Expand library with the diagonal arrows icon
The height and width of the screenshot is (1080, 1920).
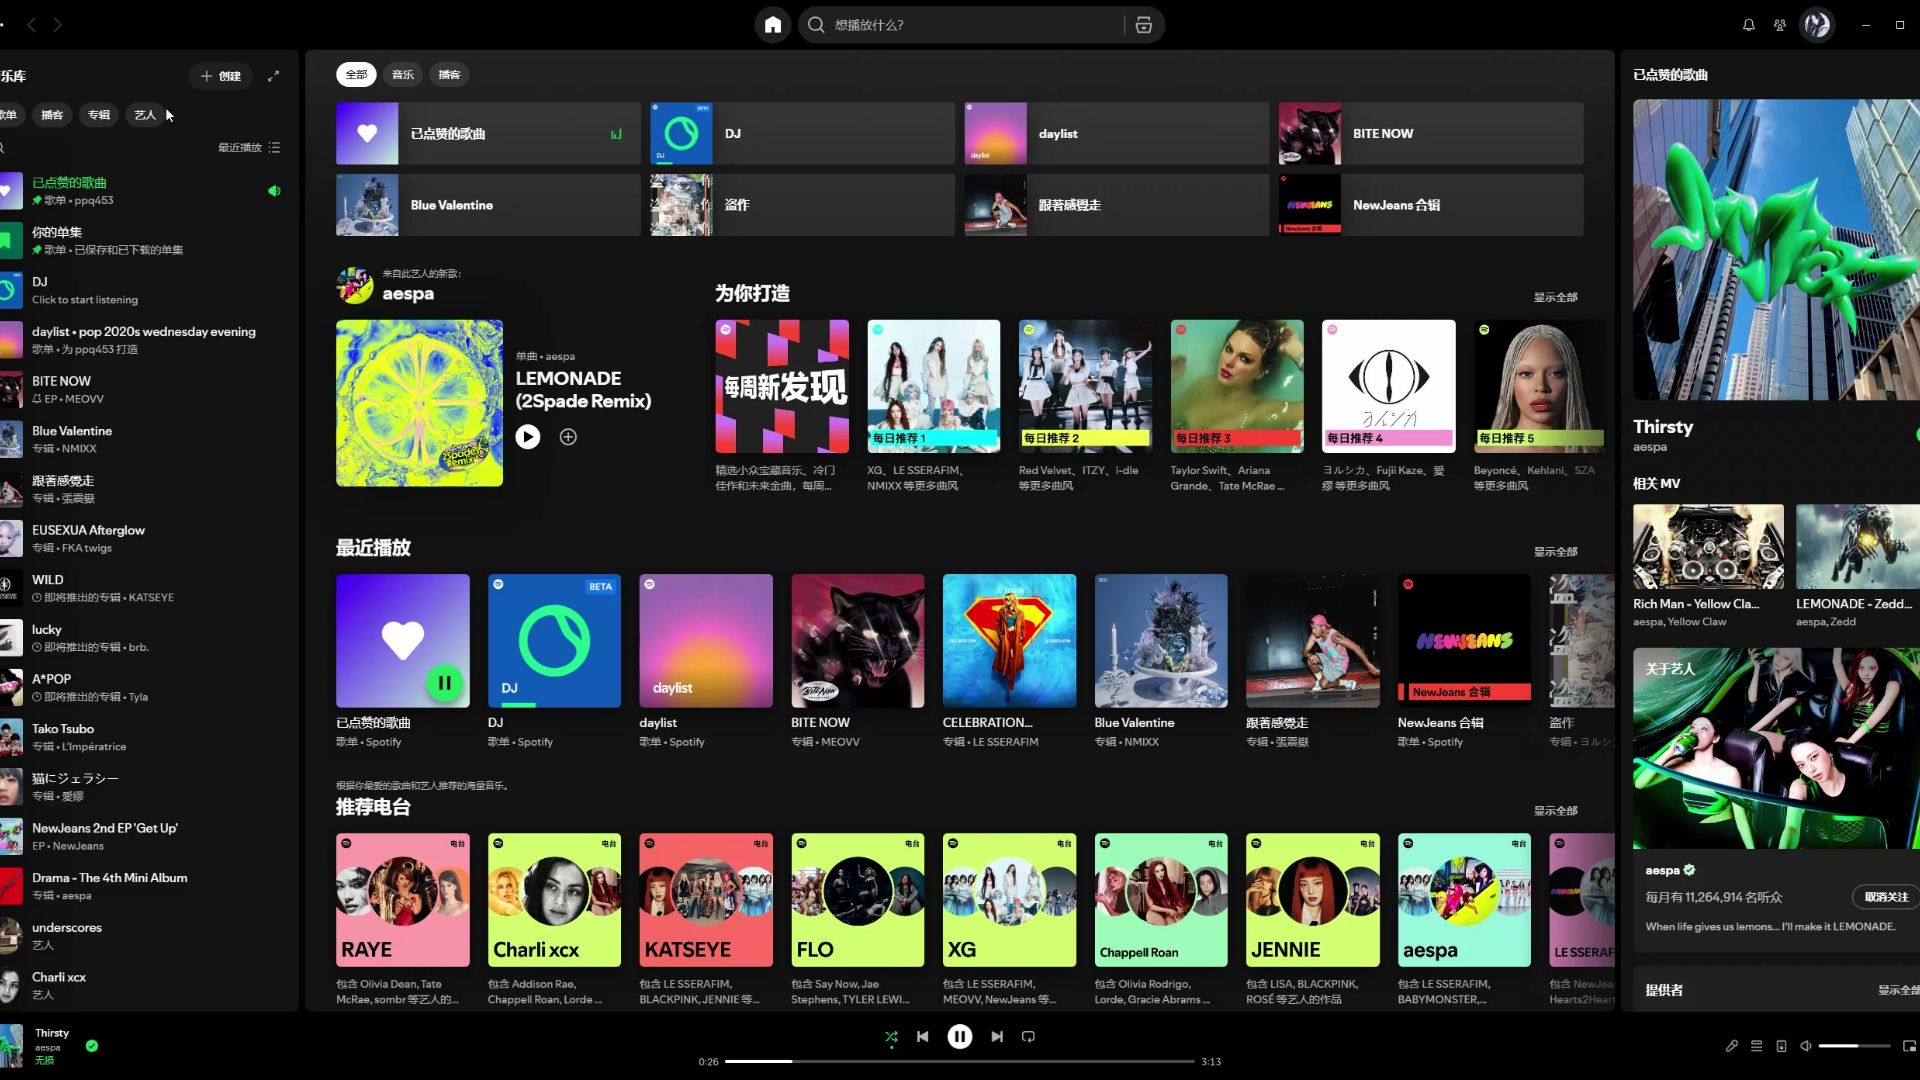pyautogui.click(x=273, y=76)
